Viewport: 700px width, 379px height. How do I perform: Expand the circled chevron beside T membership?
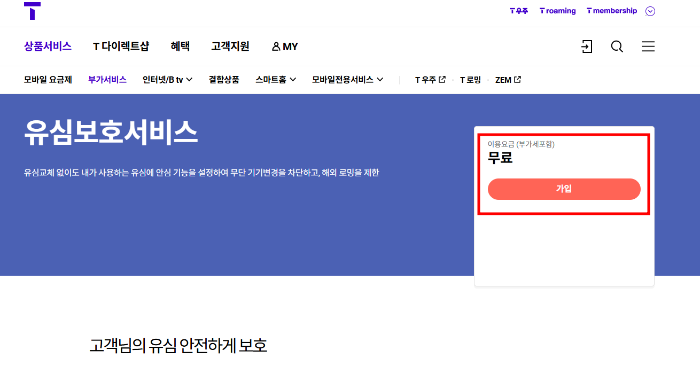coord(650,11)
